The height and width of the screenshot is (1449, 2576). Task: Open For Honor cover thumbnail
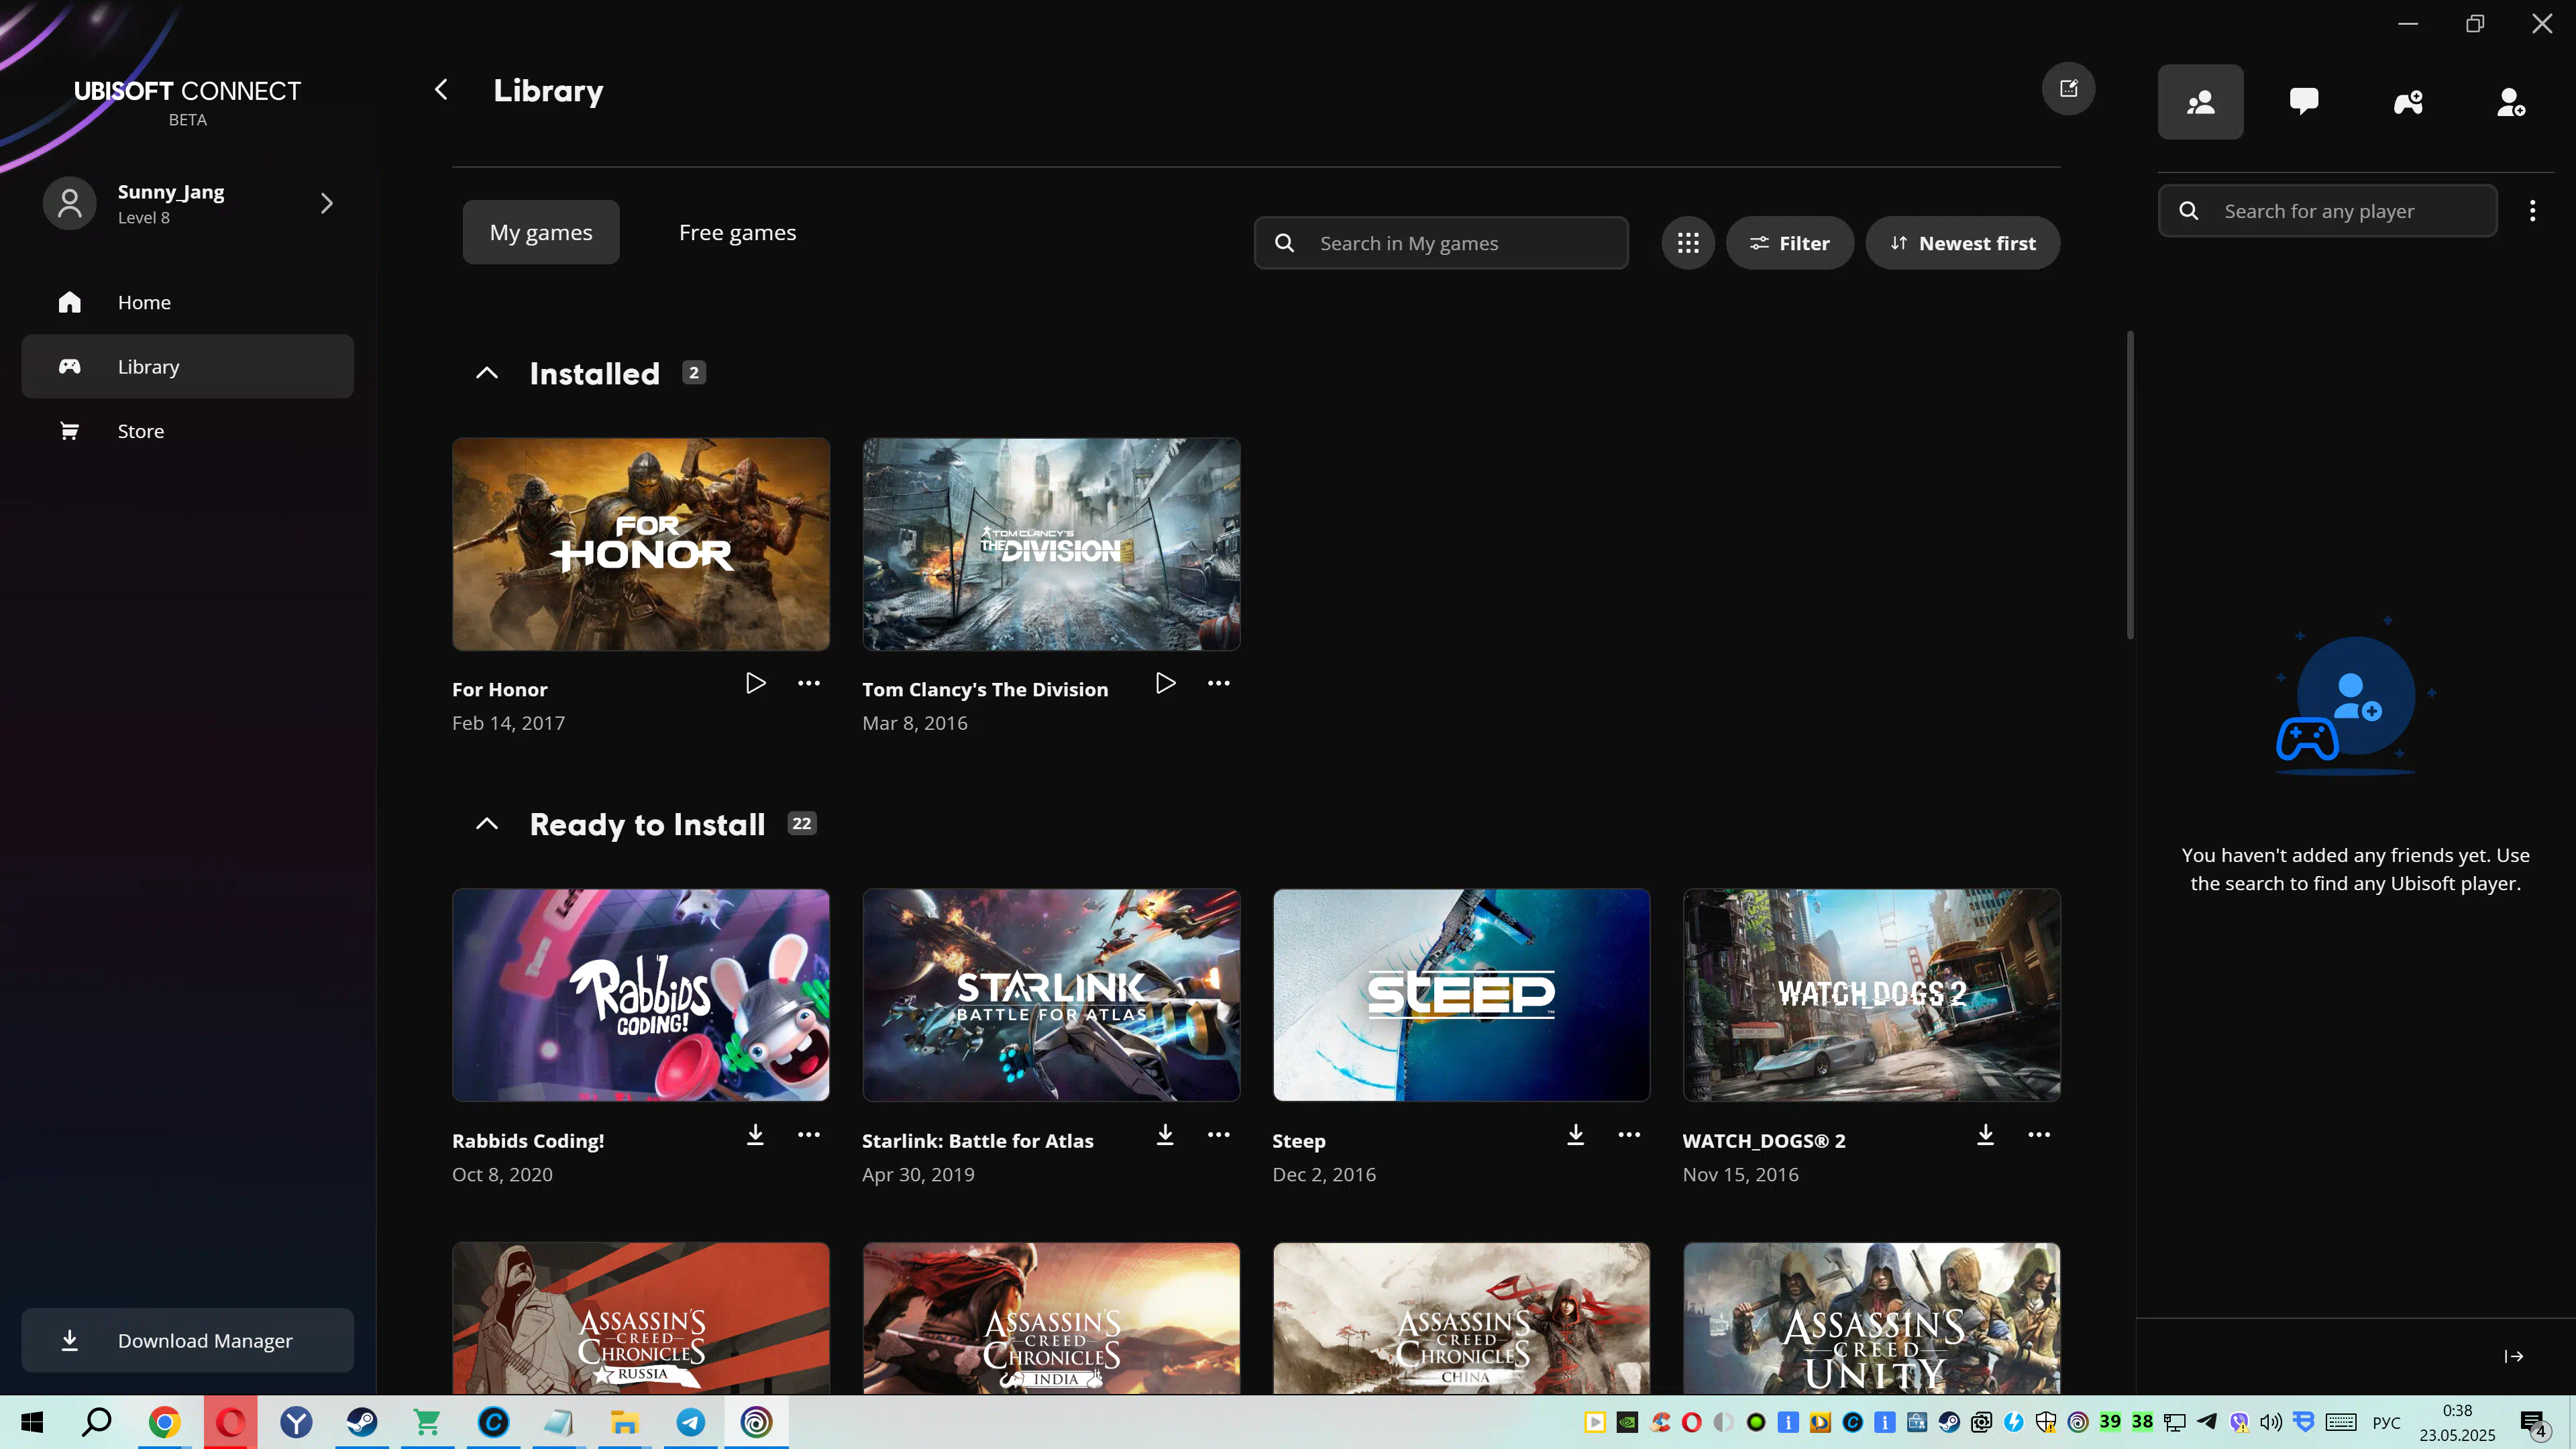point(641,544)
